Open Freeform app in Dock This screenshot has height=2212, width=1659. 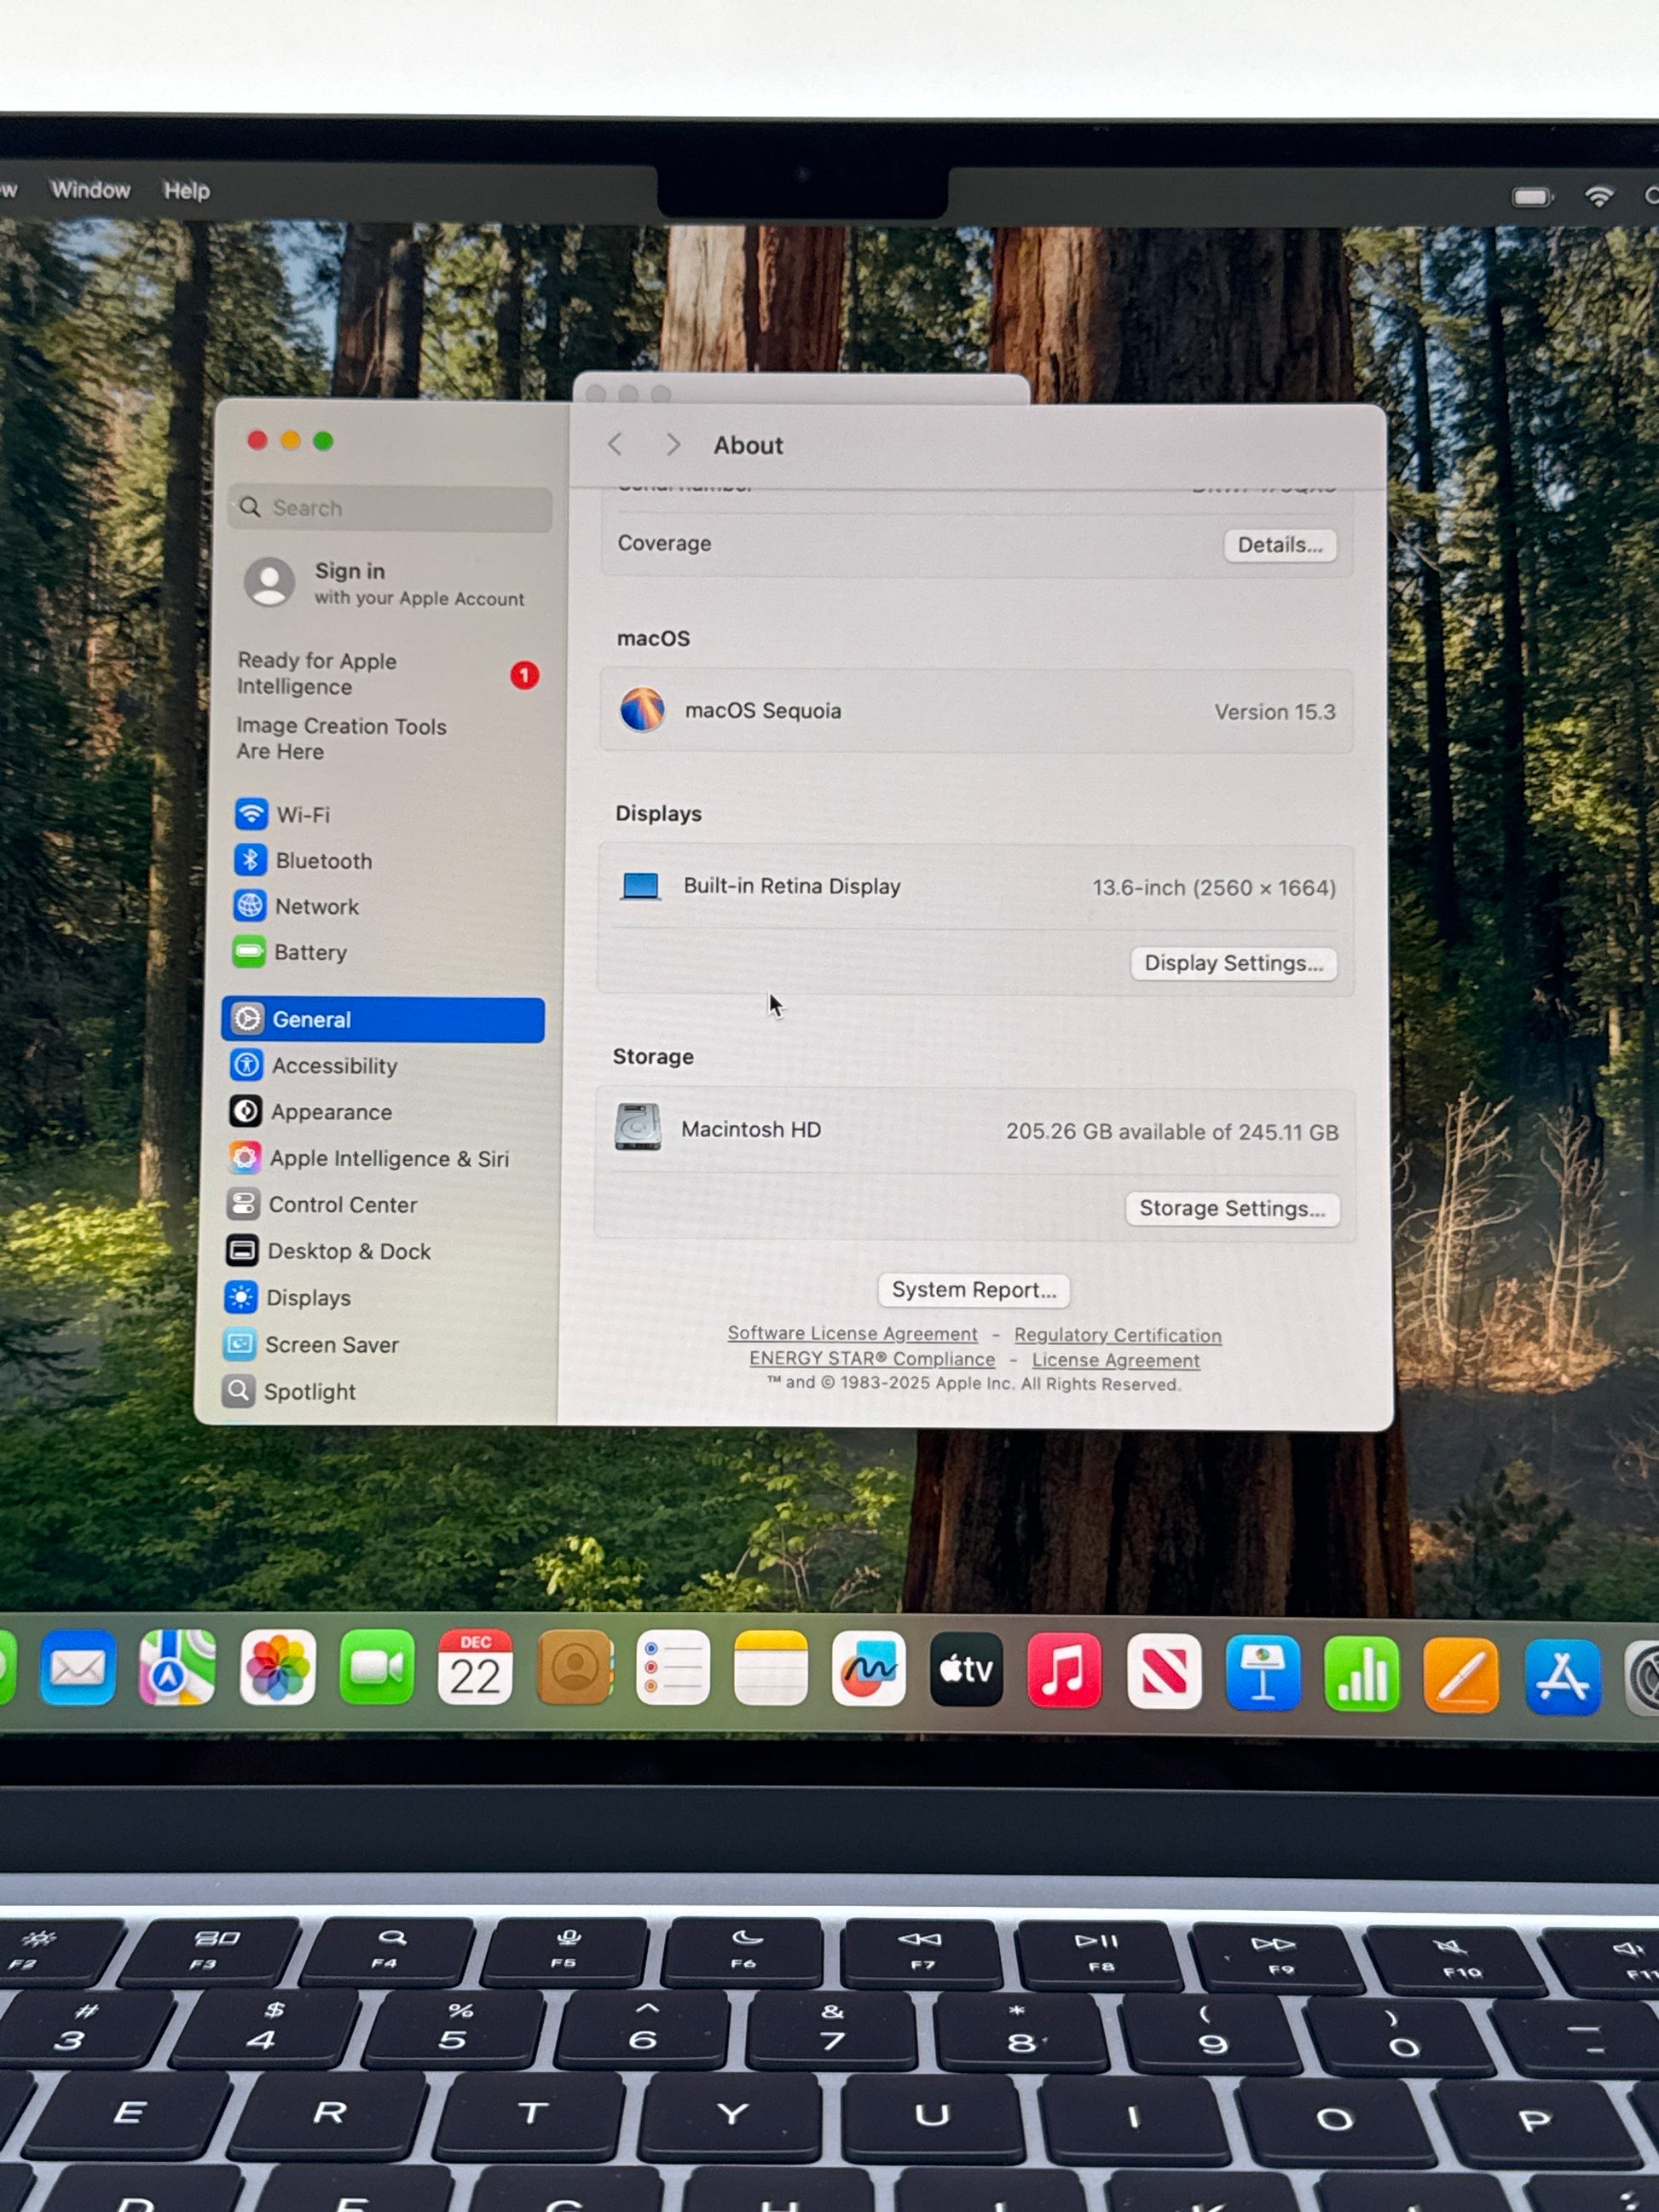(x=868, y=1669)
